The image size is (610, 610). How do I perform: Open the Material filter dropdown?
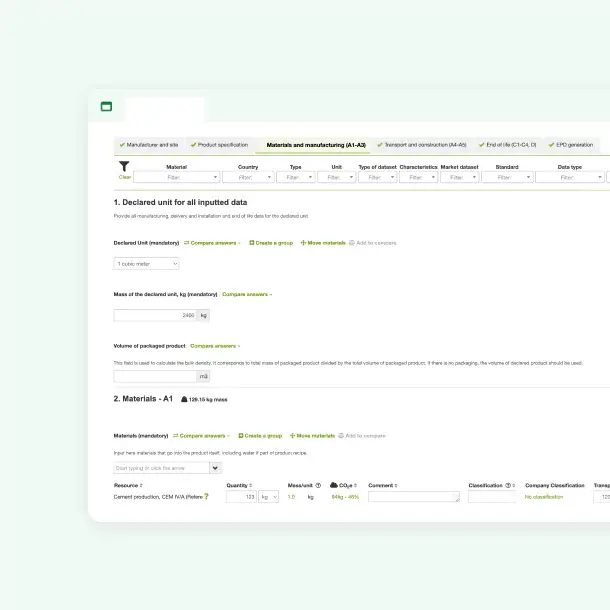pyautogui.click(x=177, y=177)
